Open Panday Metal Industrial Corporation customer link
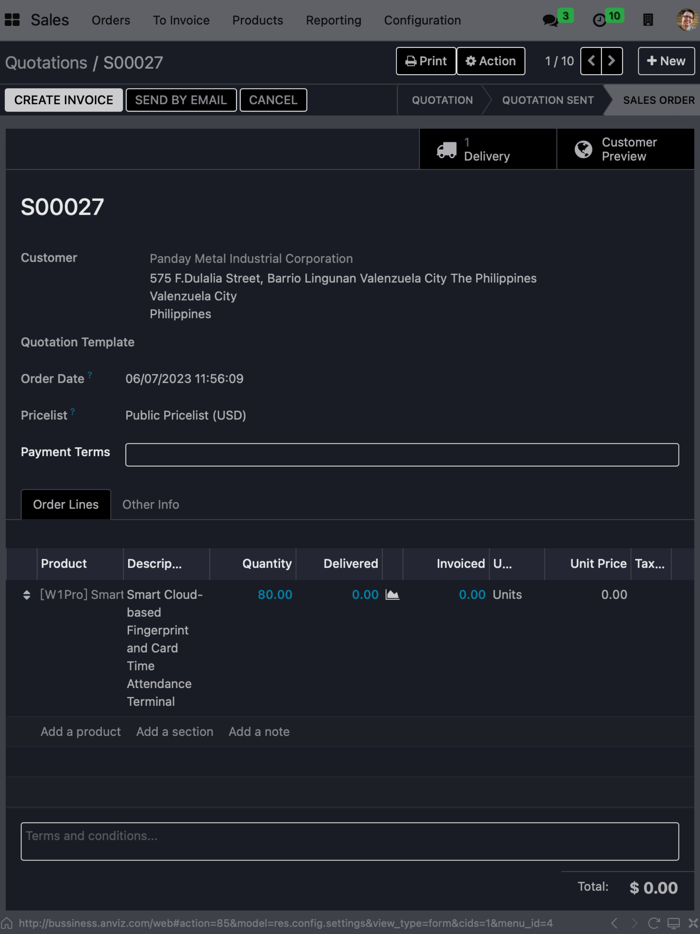This screenshot has width=700, height=934. tap(251, 259)
